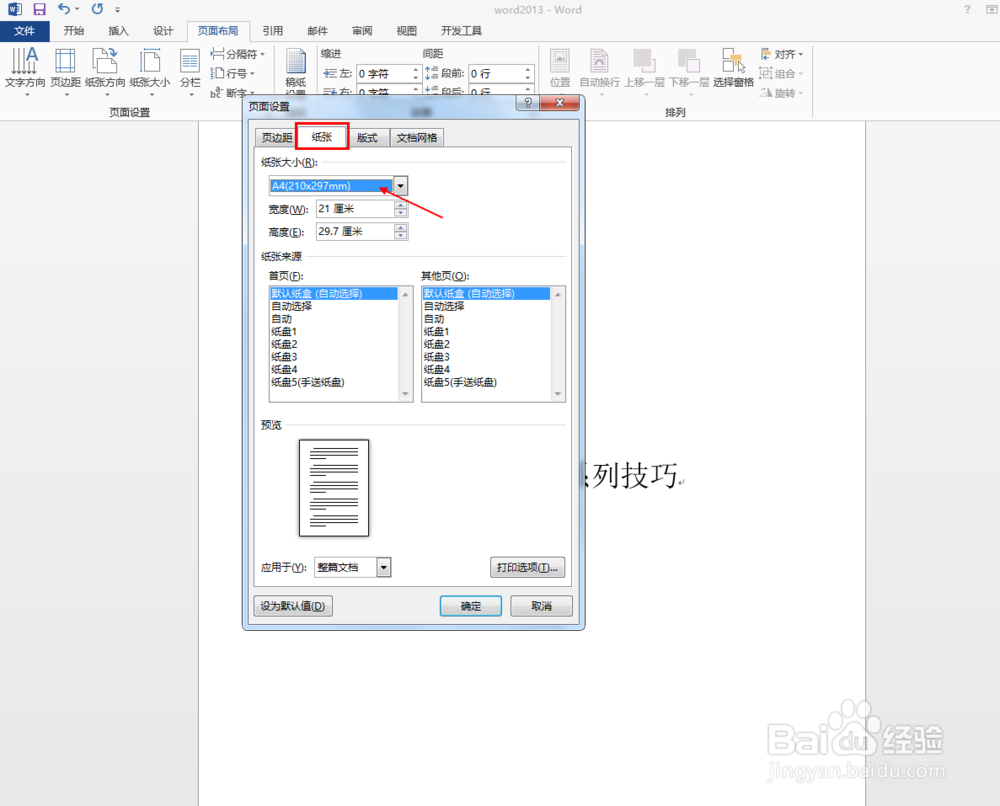Switch to the Home (开始) ribbon tab
Viewport: 1000px width, 806px height.
coord(74,31)
